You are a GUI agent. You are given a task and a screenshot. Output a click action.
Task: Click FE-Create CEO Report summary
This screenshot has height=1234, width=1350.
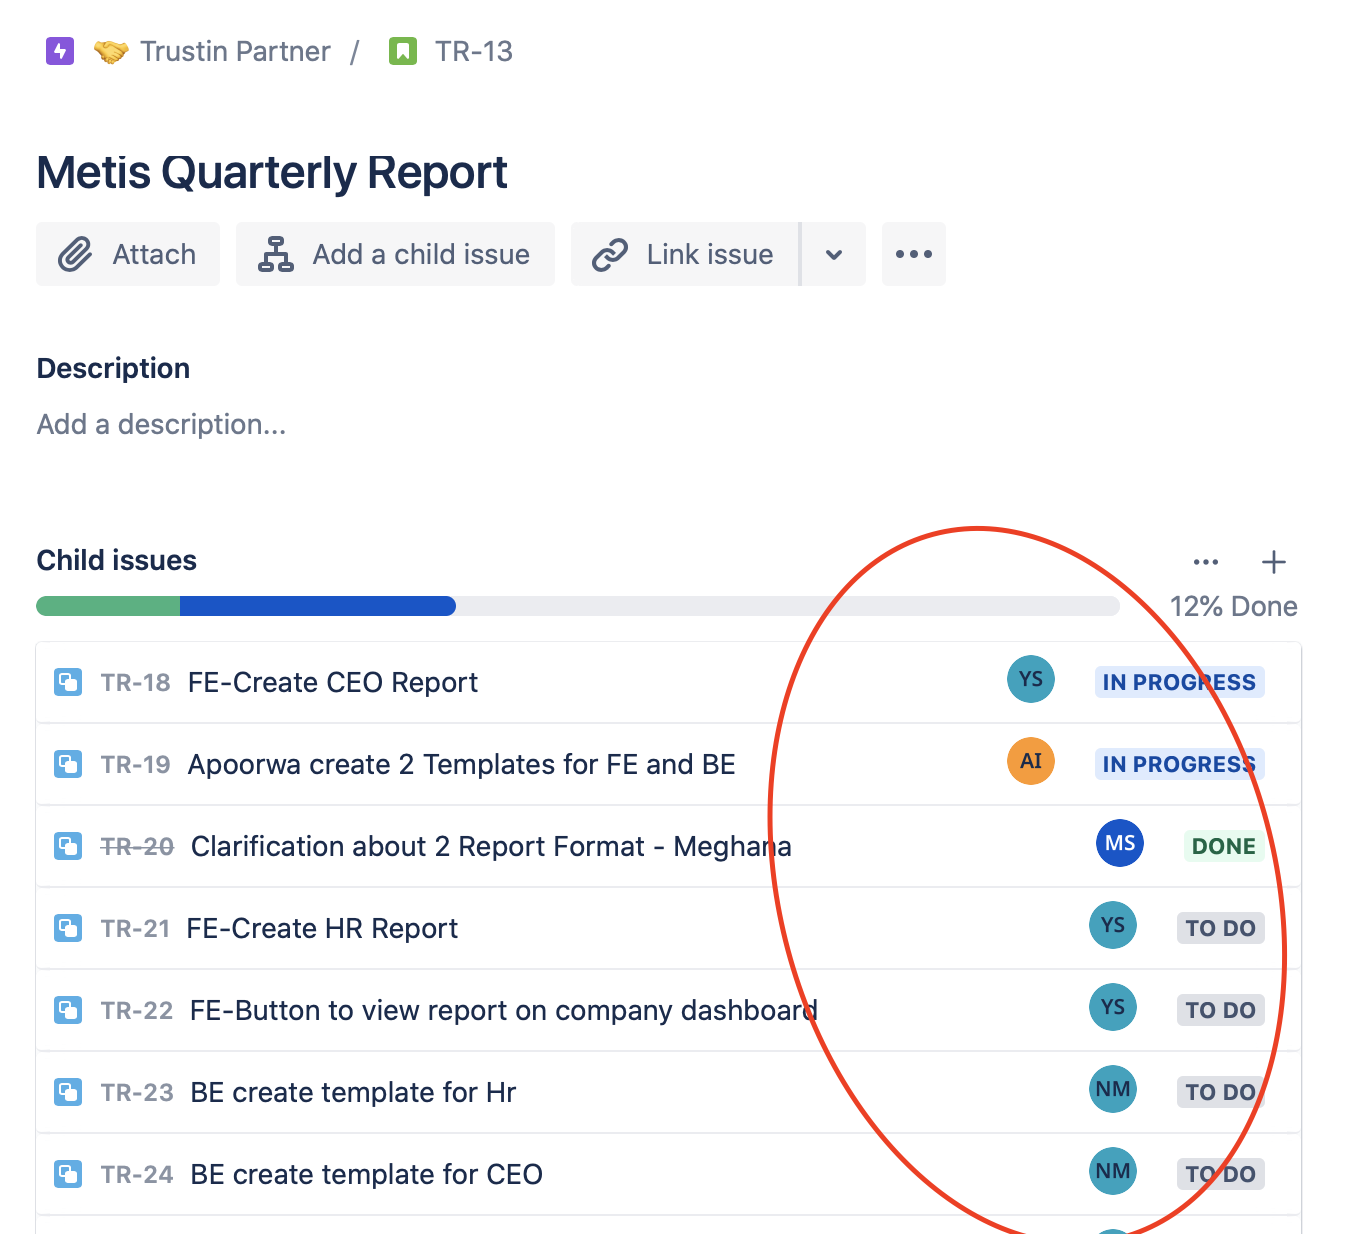click(x=333, y=682)
